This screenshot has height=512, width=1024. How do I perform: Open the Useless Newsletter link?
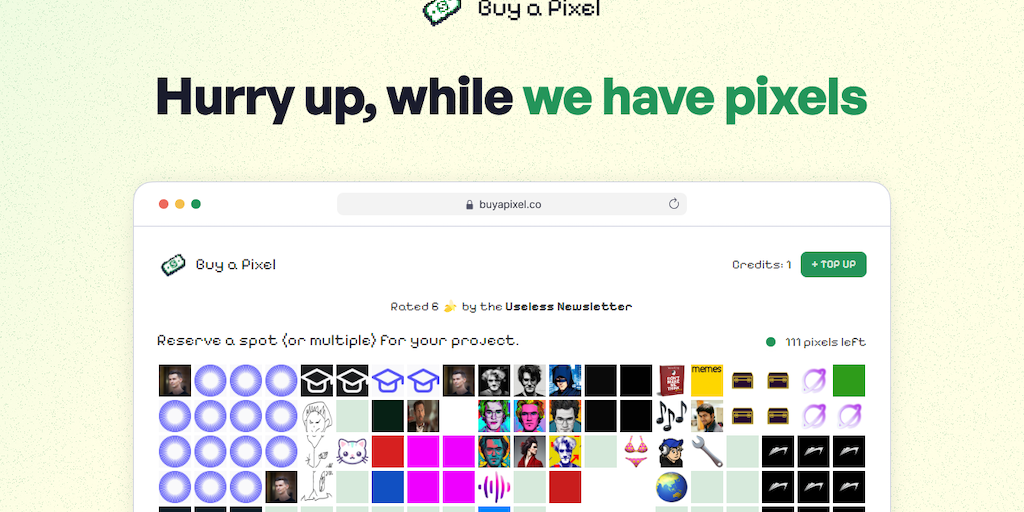coord(568,306)
